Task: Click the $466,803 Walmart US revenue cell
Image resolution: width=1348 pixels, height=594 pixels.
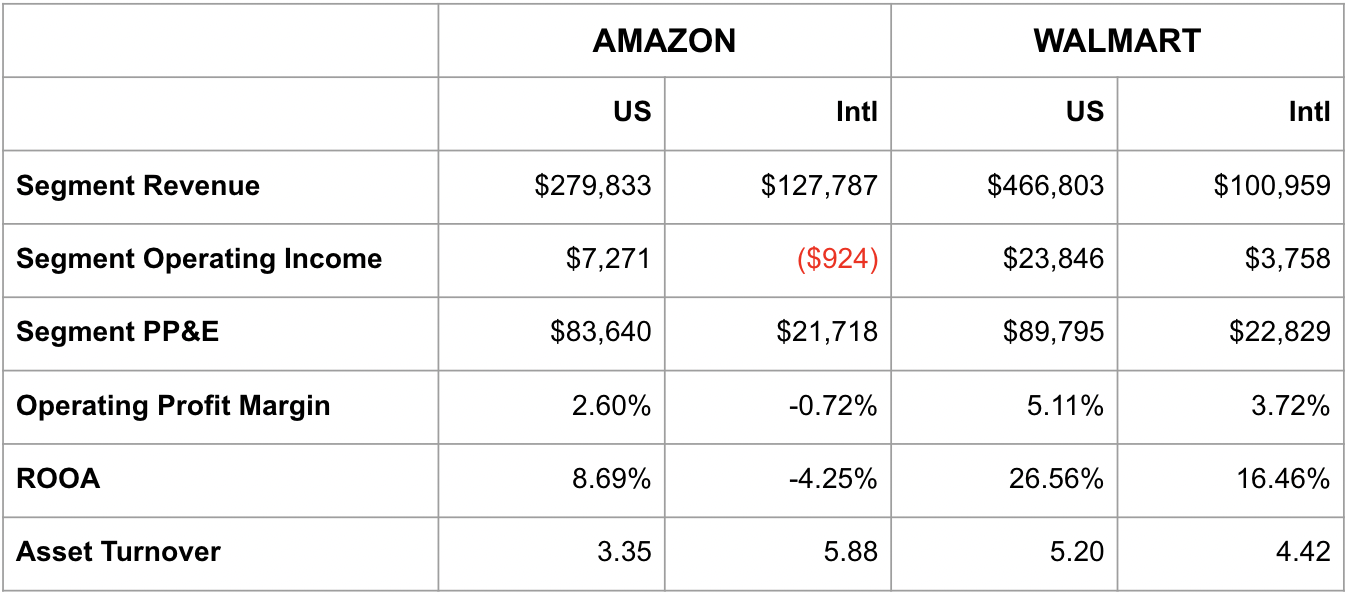Action: [1045, 186]
